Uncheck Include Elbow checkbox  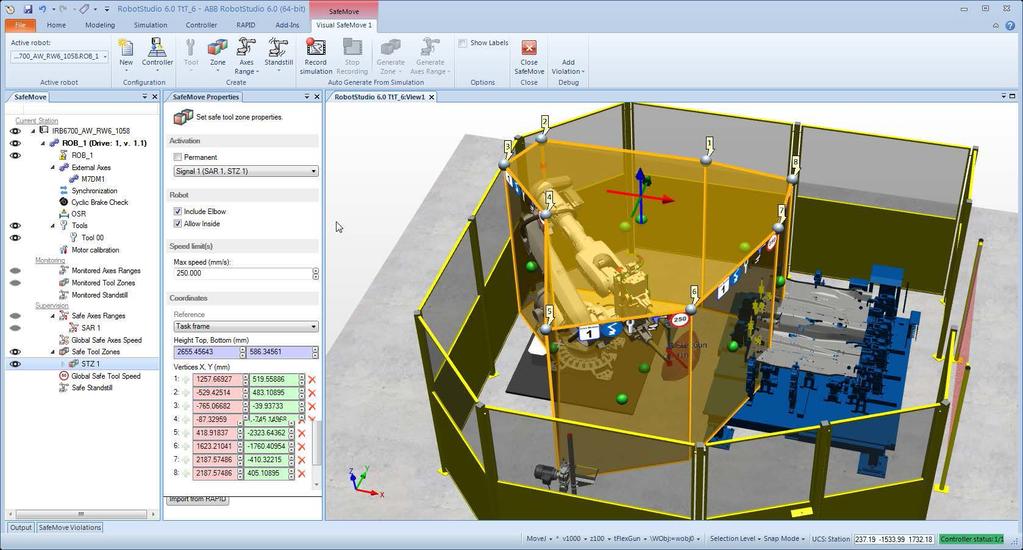(x=177, y=211)
